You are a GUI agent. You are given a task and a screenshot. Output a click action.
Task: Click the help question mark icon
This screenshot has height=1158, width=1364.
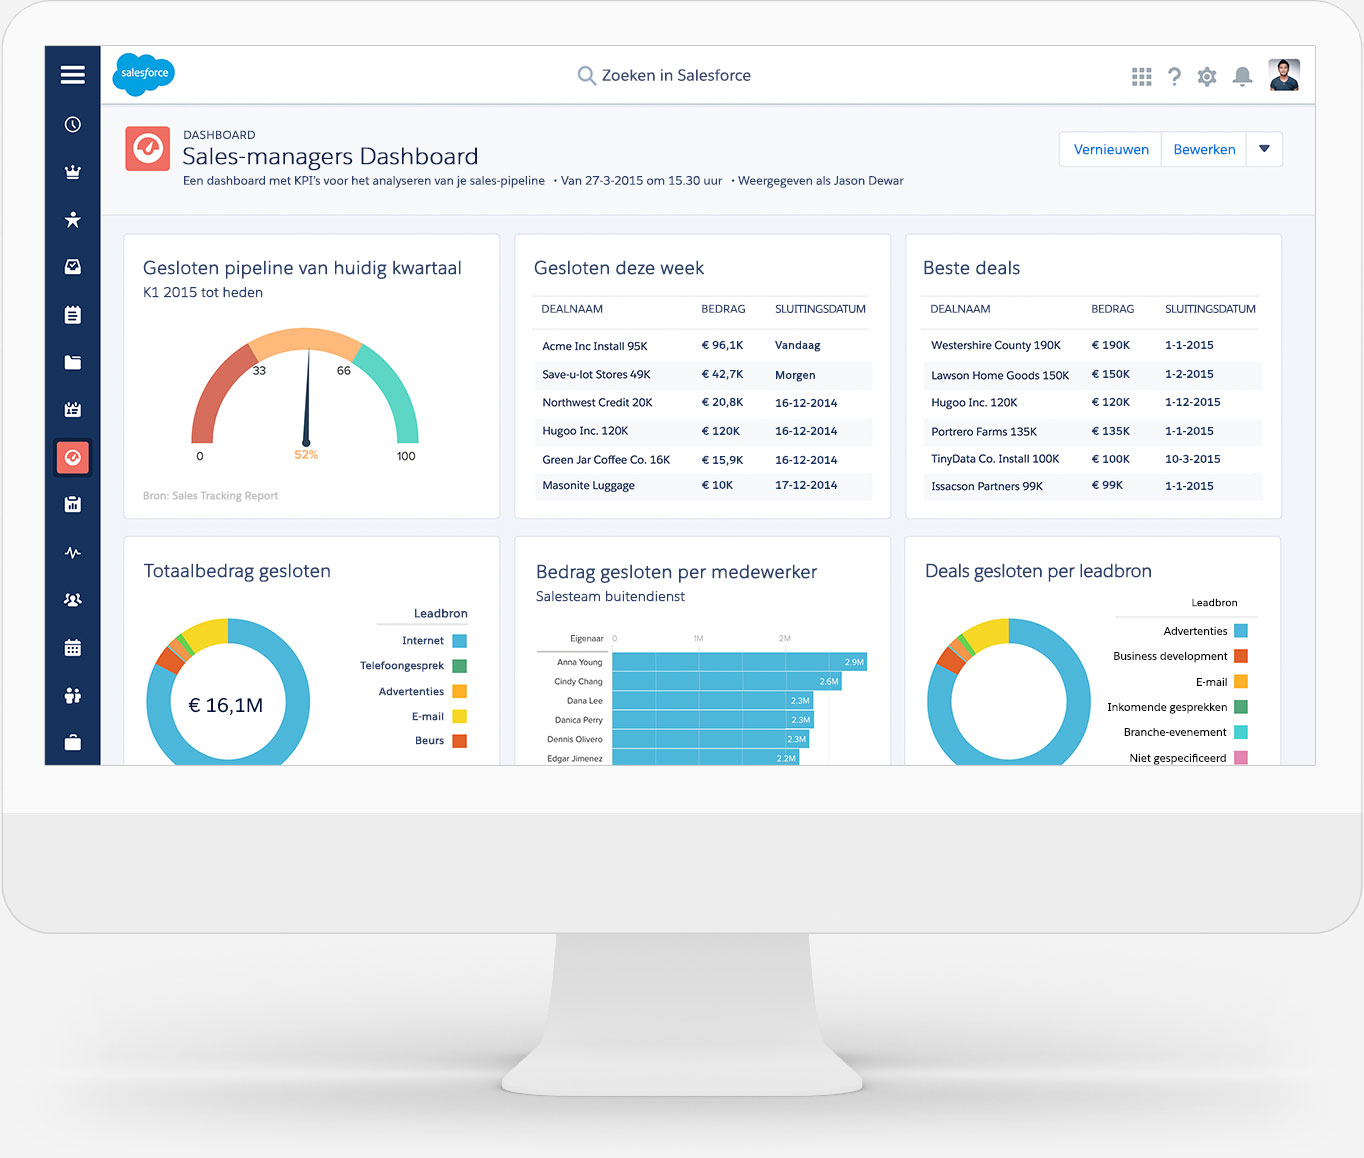point(1174,75)
